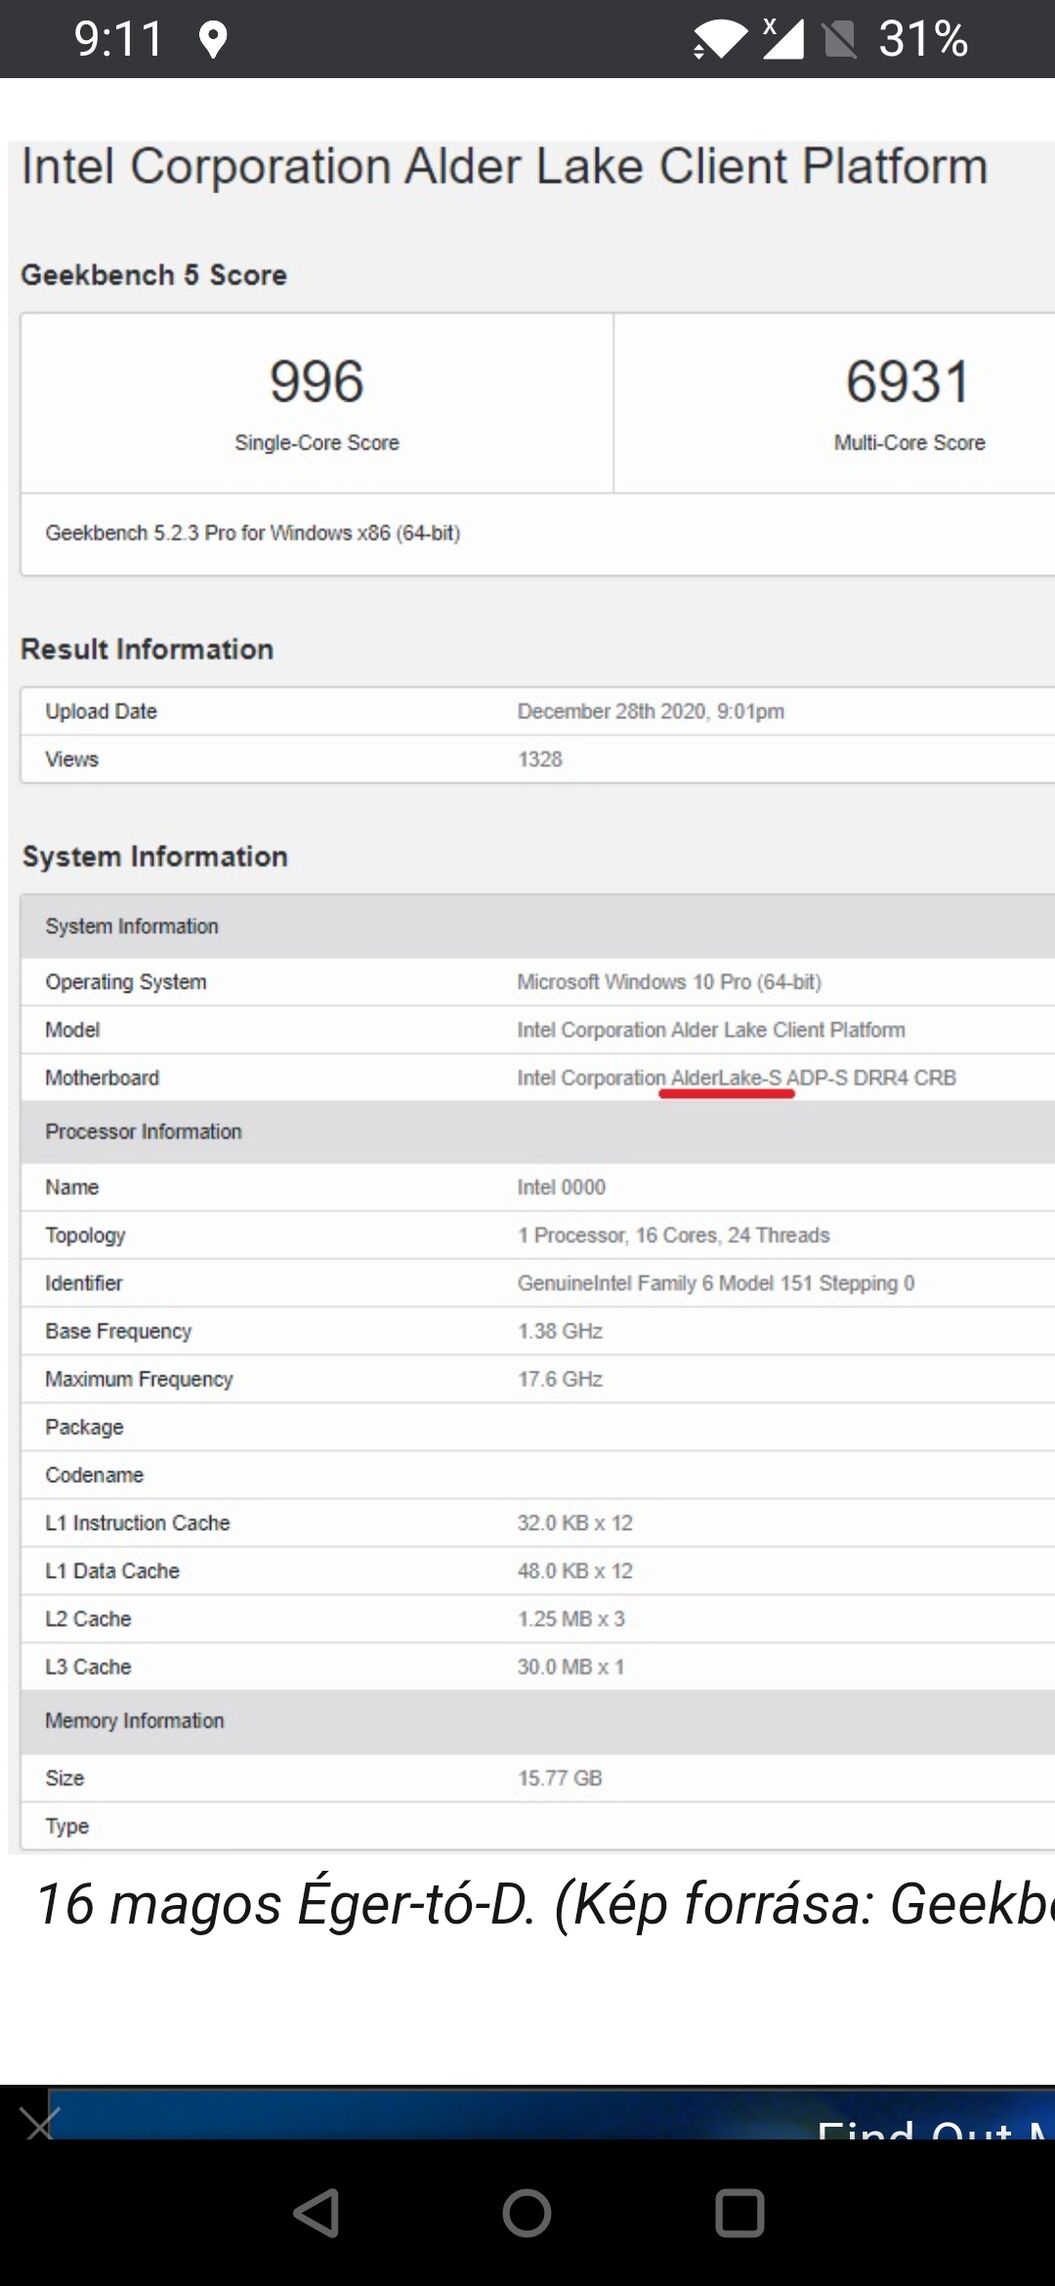Screen dimensions: 1055x2286
Task: Tap the multi-core score 6931
Action: tap(908, 381)
